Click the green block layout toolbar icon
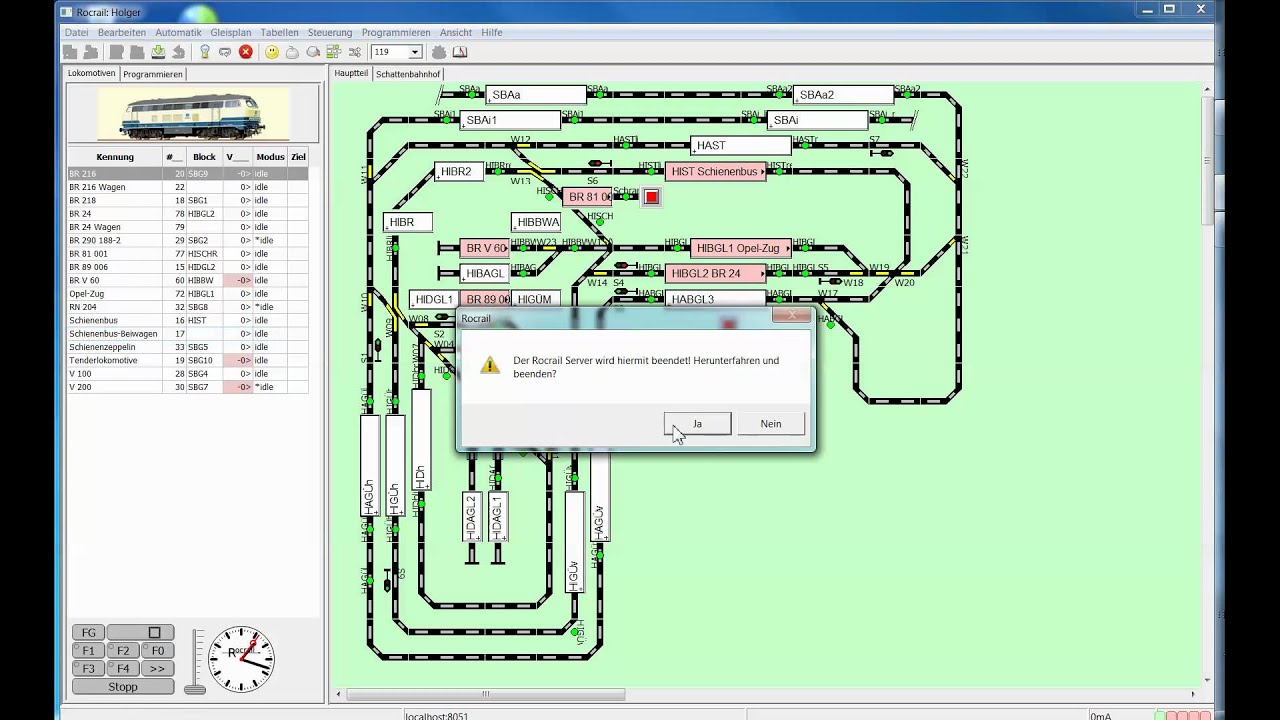The image size is (1280, 720). (x=334, y=52)
